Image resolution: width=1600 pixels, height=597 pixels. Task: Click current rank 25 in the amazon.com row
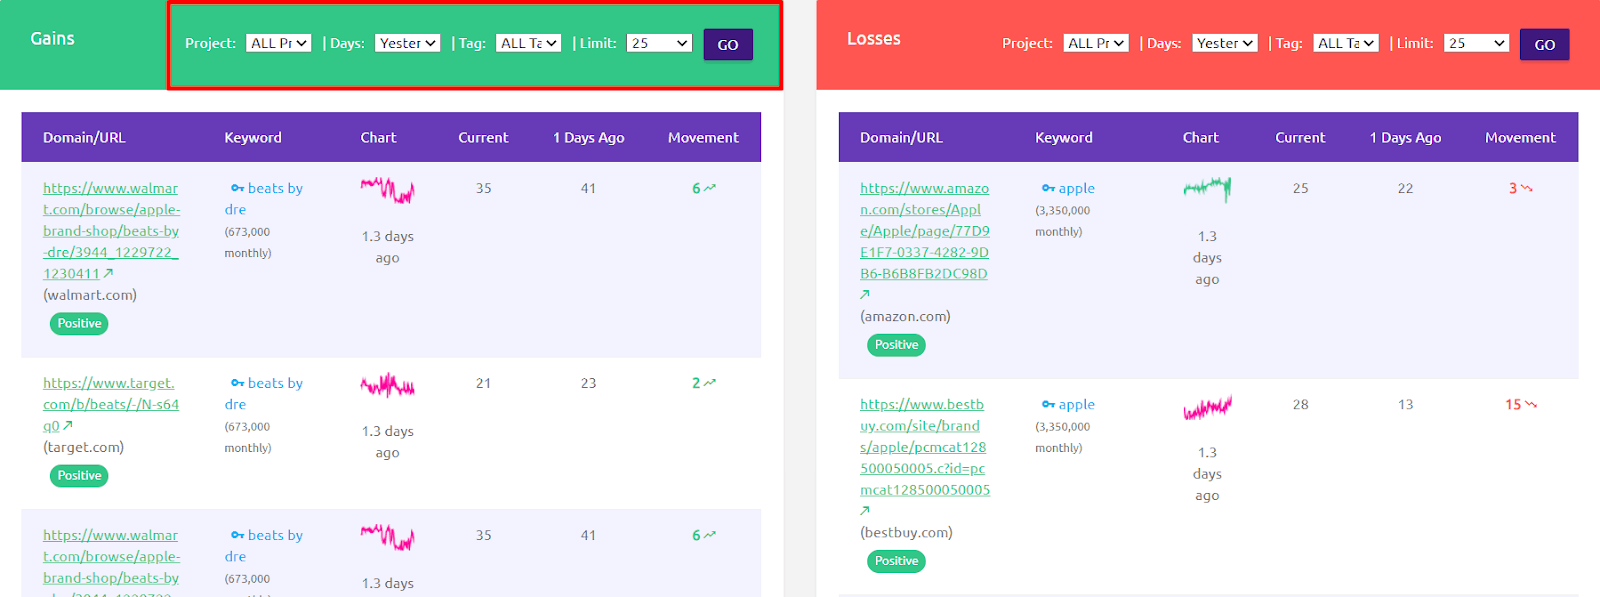tap(1300, 188)
